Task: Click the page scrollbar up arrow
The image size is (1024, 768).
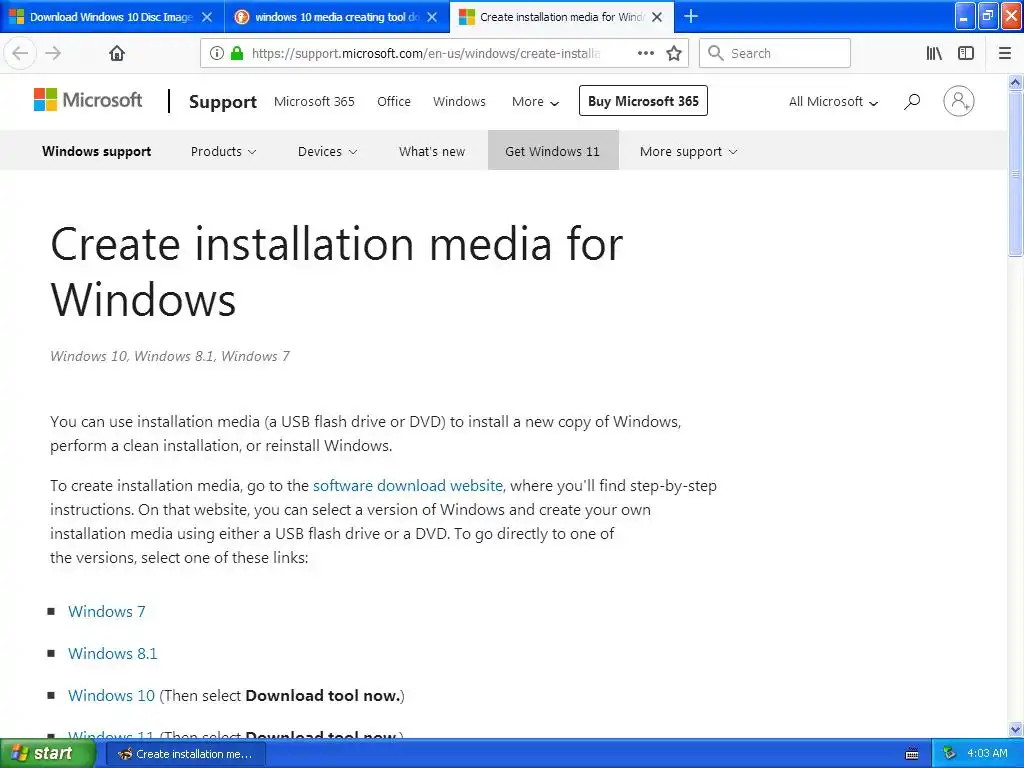Action: coord(1016,82)
